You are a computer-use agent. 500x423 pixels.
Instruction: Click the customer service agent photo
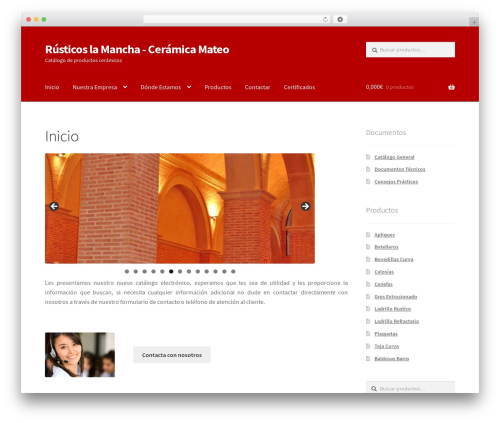(80, 355)
